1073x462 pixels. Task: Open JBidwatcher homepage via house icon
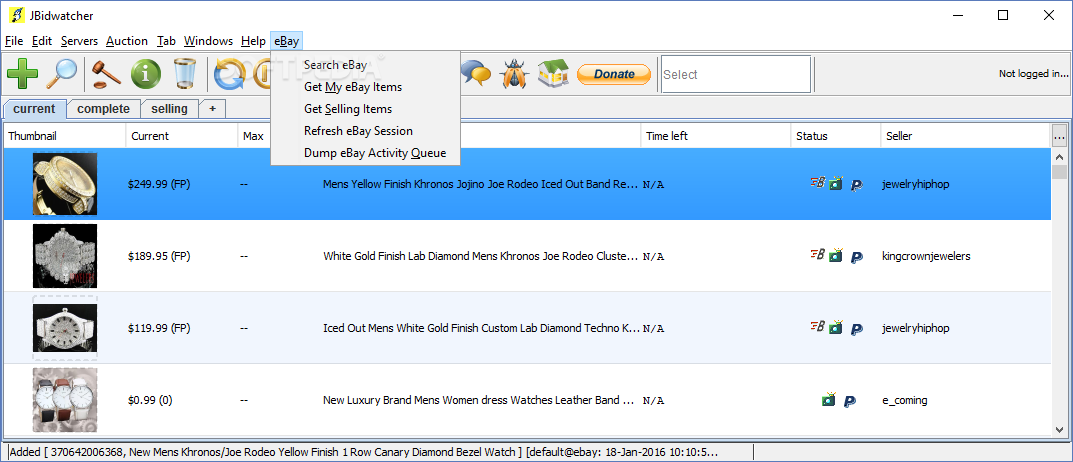553,73
